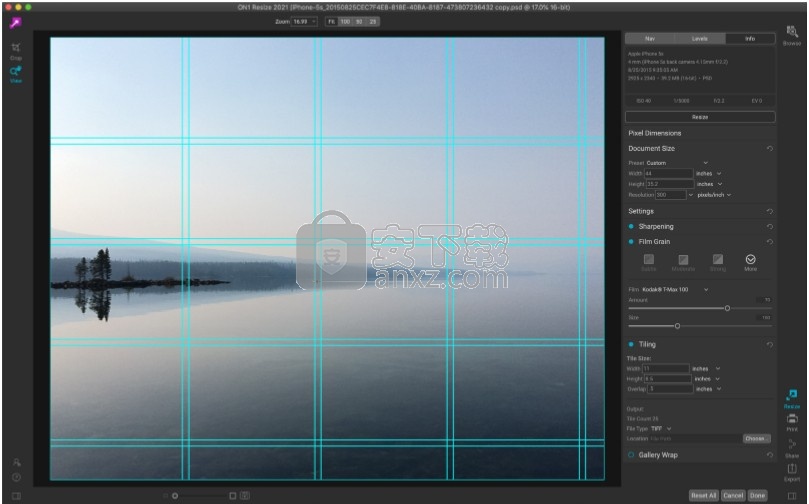Reset the Sharpening settings
The width and height of the screenshot is (809, 504).
pos(769,226)
